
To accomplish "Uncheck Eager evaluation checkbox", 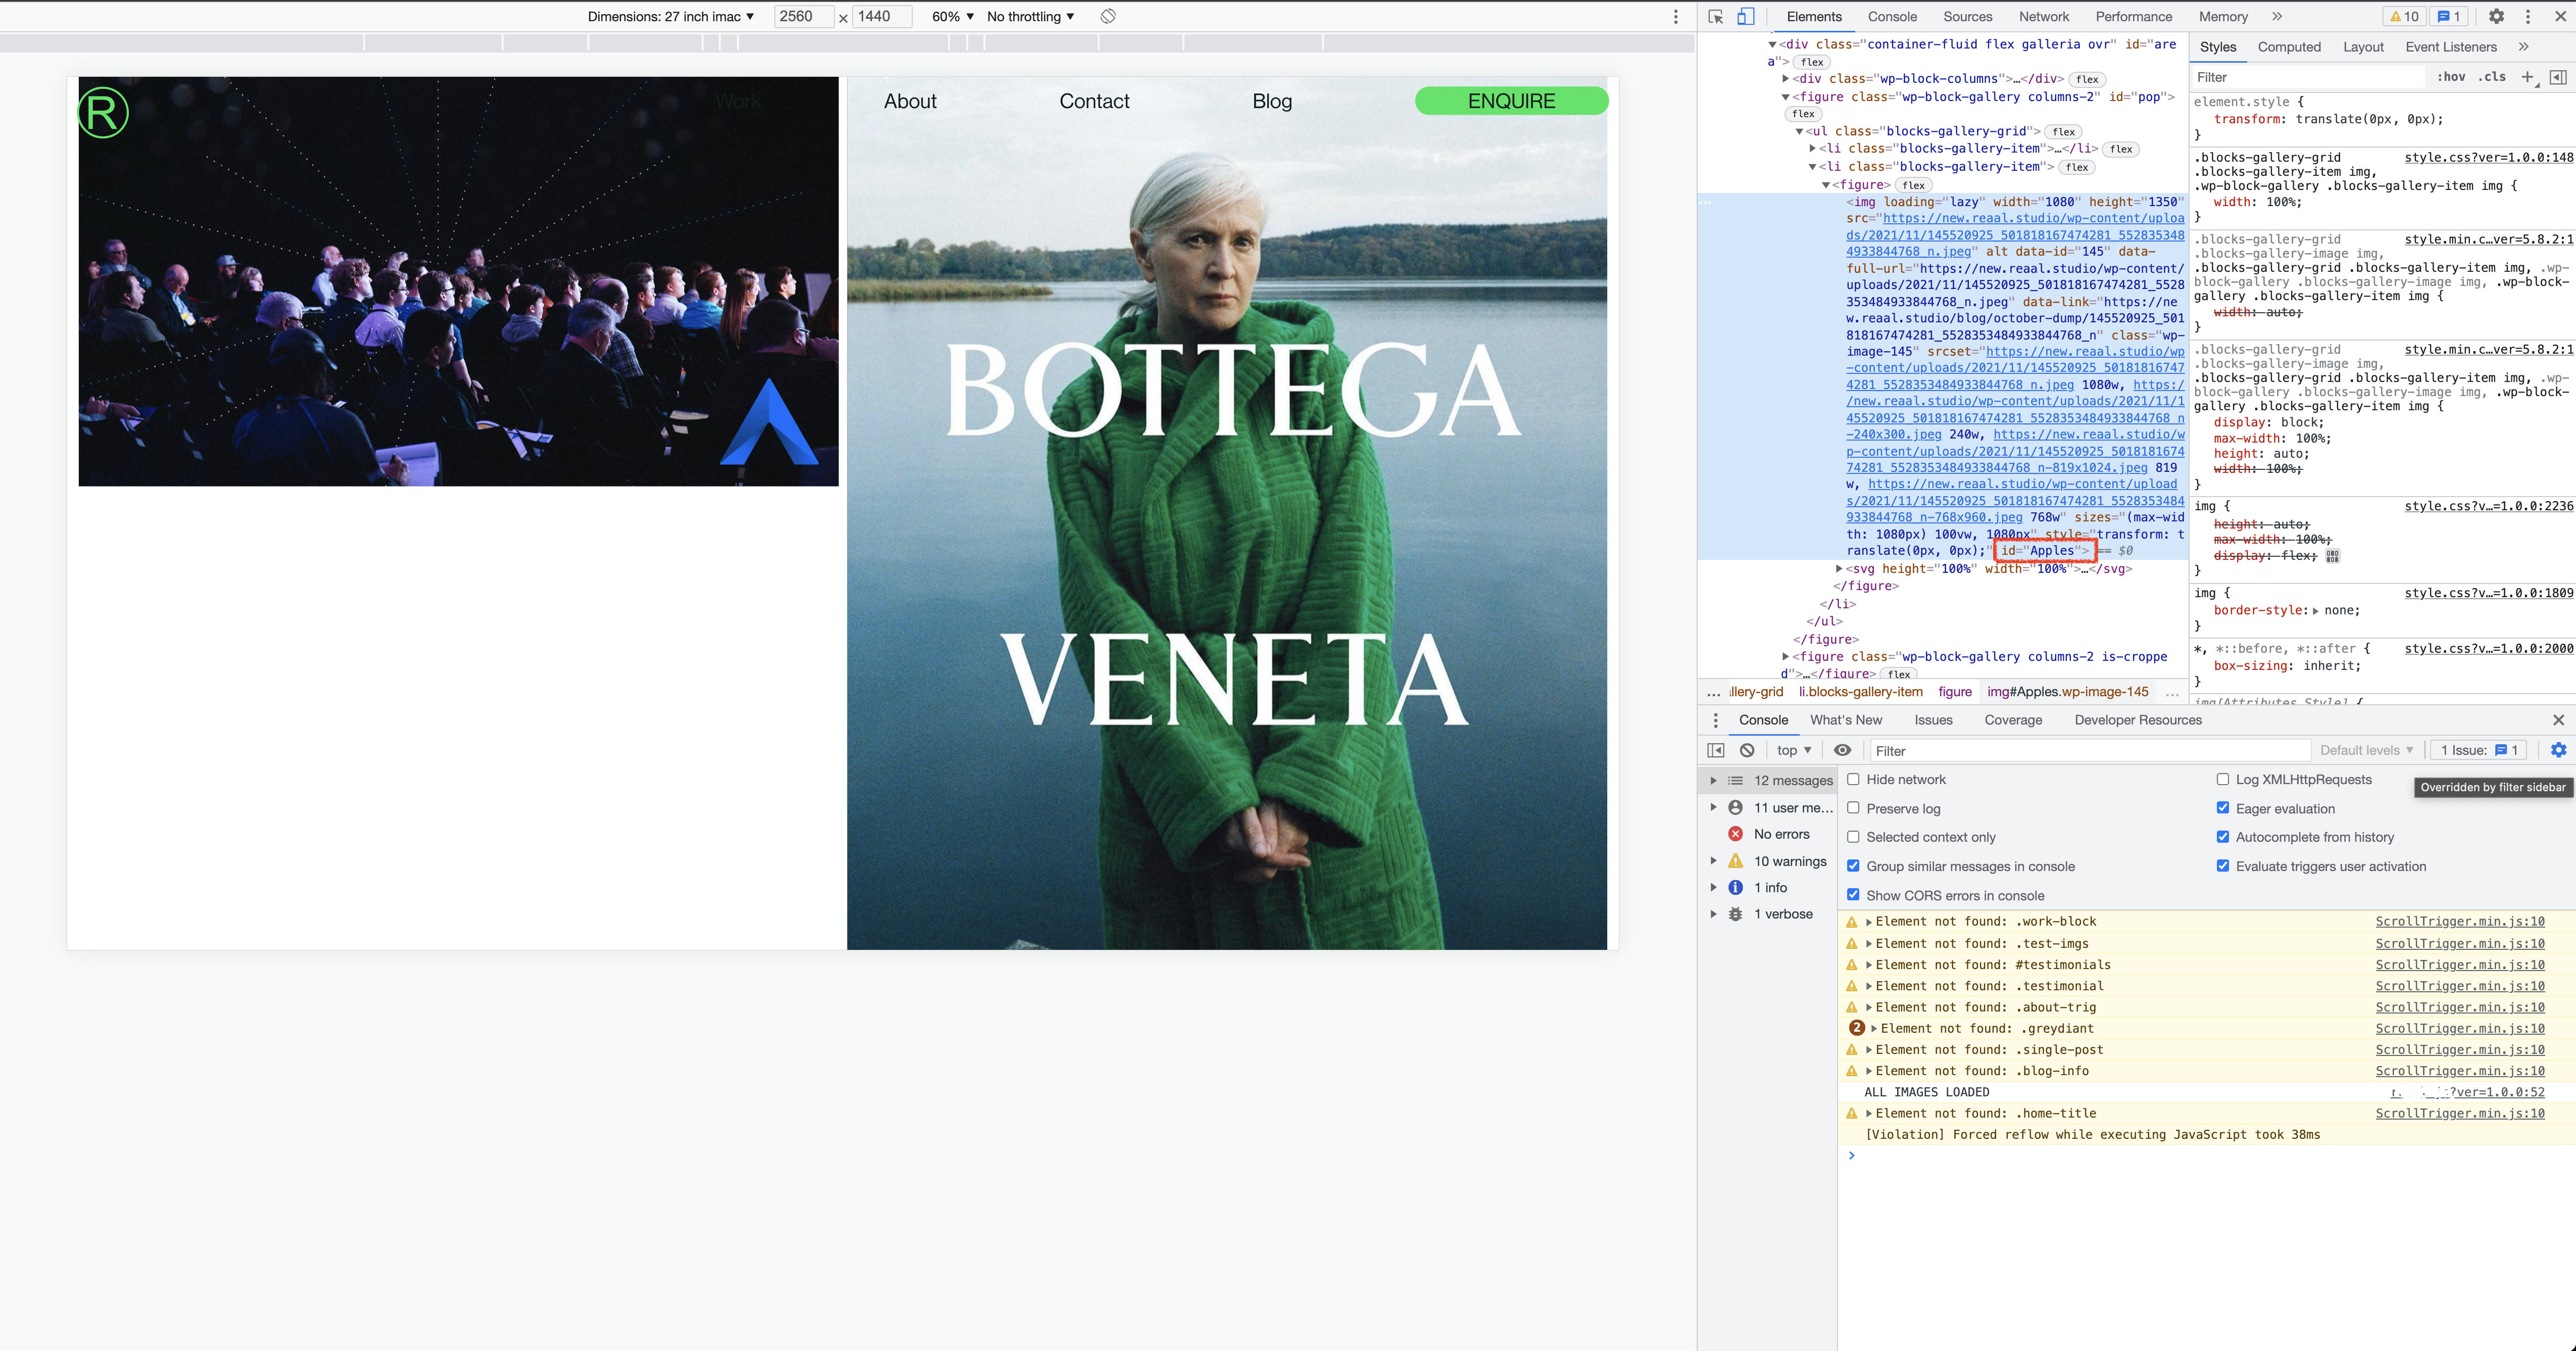I will 2222,808.
